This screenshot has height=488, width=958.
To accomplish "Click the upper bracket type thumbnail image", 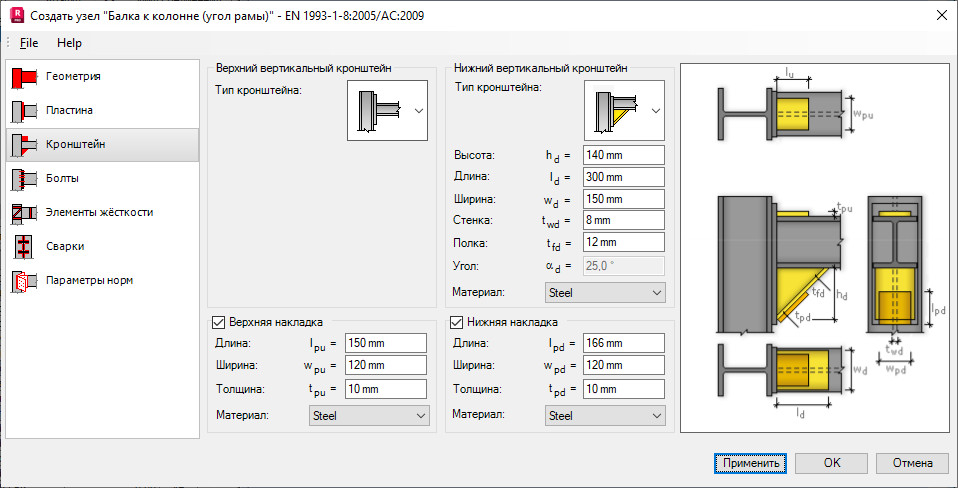I will tap(379, 111).
